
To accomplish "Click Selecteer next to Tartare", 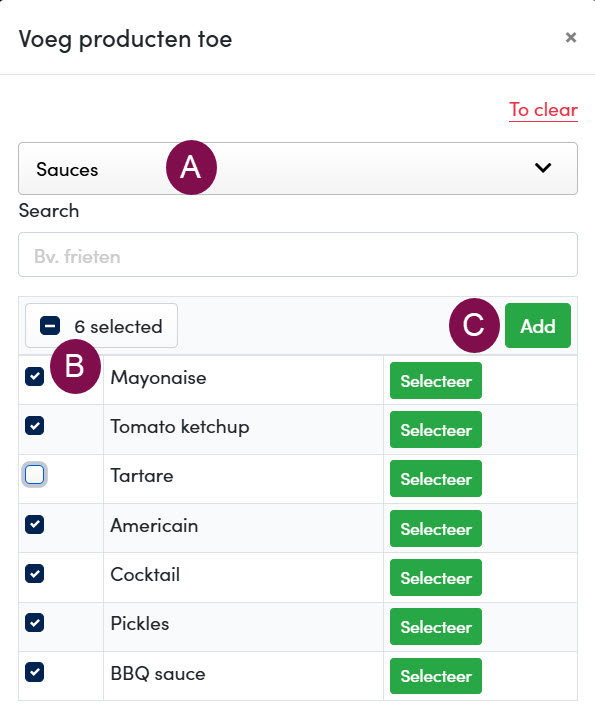I will pyautogui.click(x=436, y=479).
